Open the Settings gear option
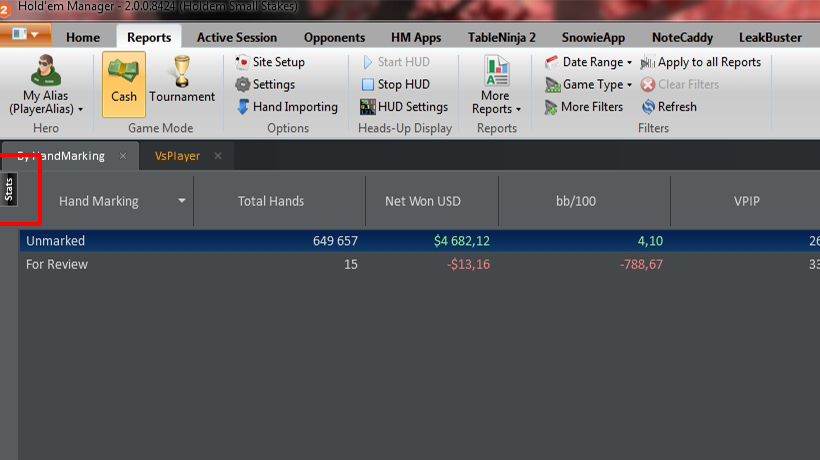Viewport: 820px width, 460px height. [x=265, y=84]
